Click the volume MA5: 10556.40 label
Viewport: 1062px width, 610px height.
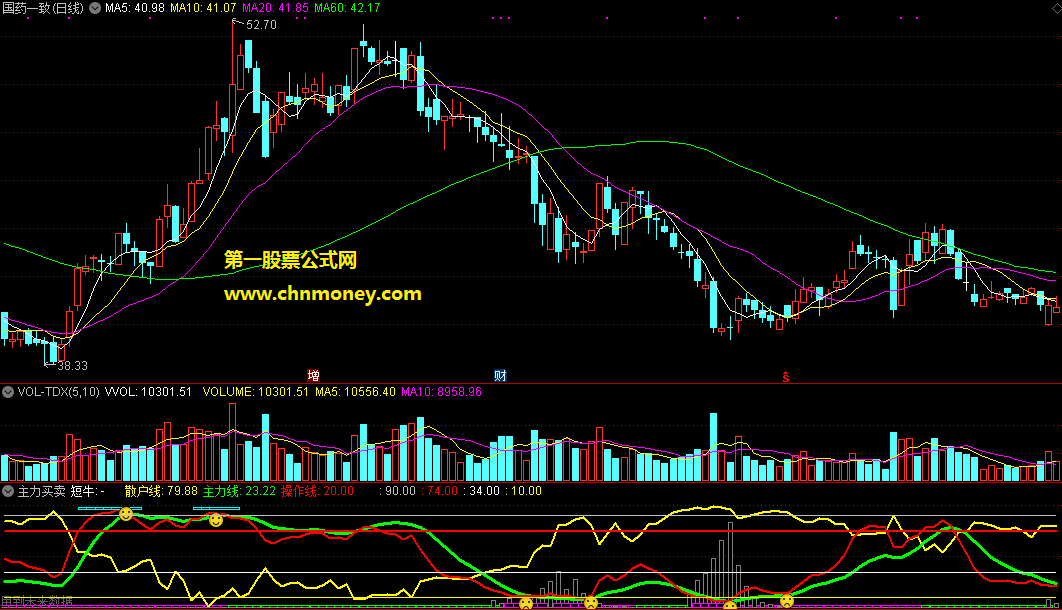355,392
